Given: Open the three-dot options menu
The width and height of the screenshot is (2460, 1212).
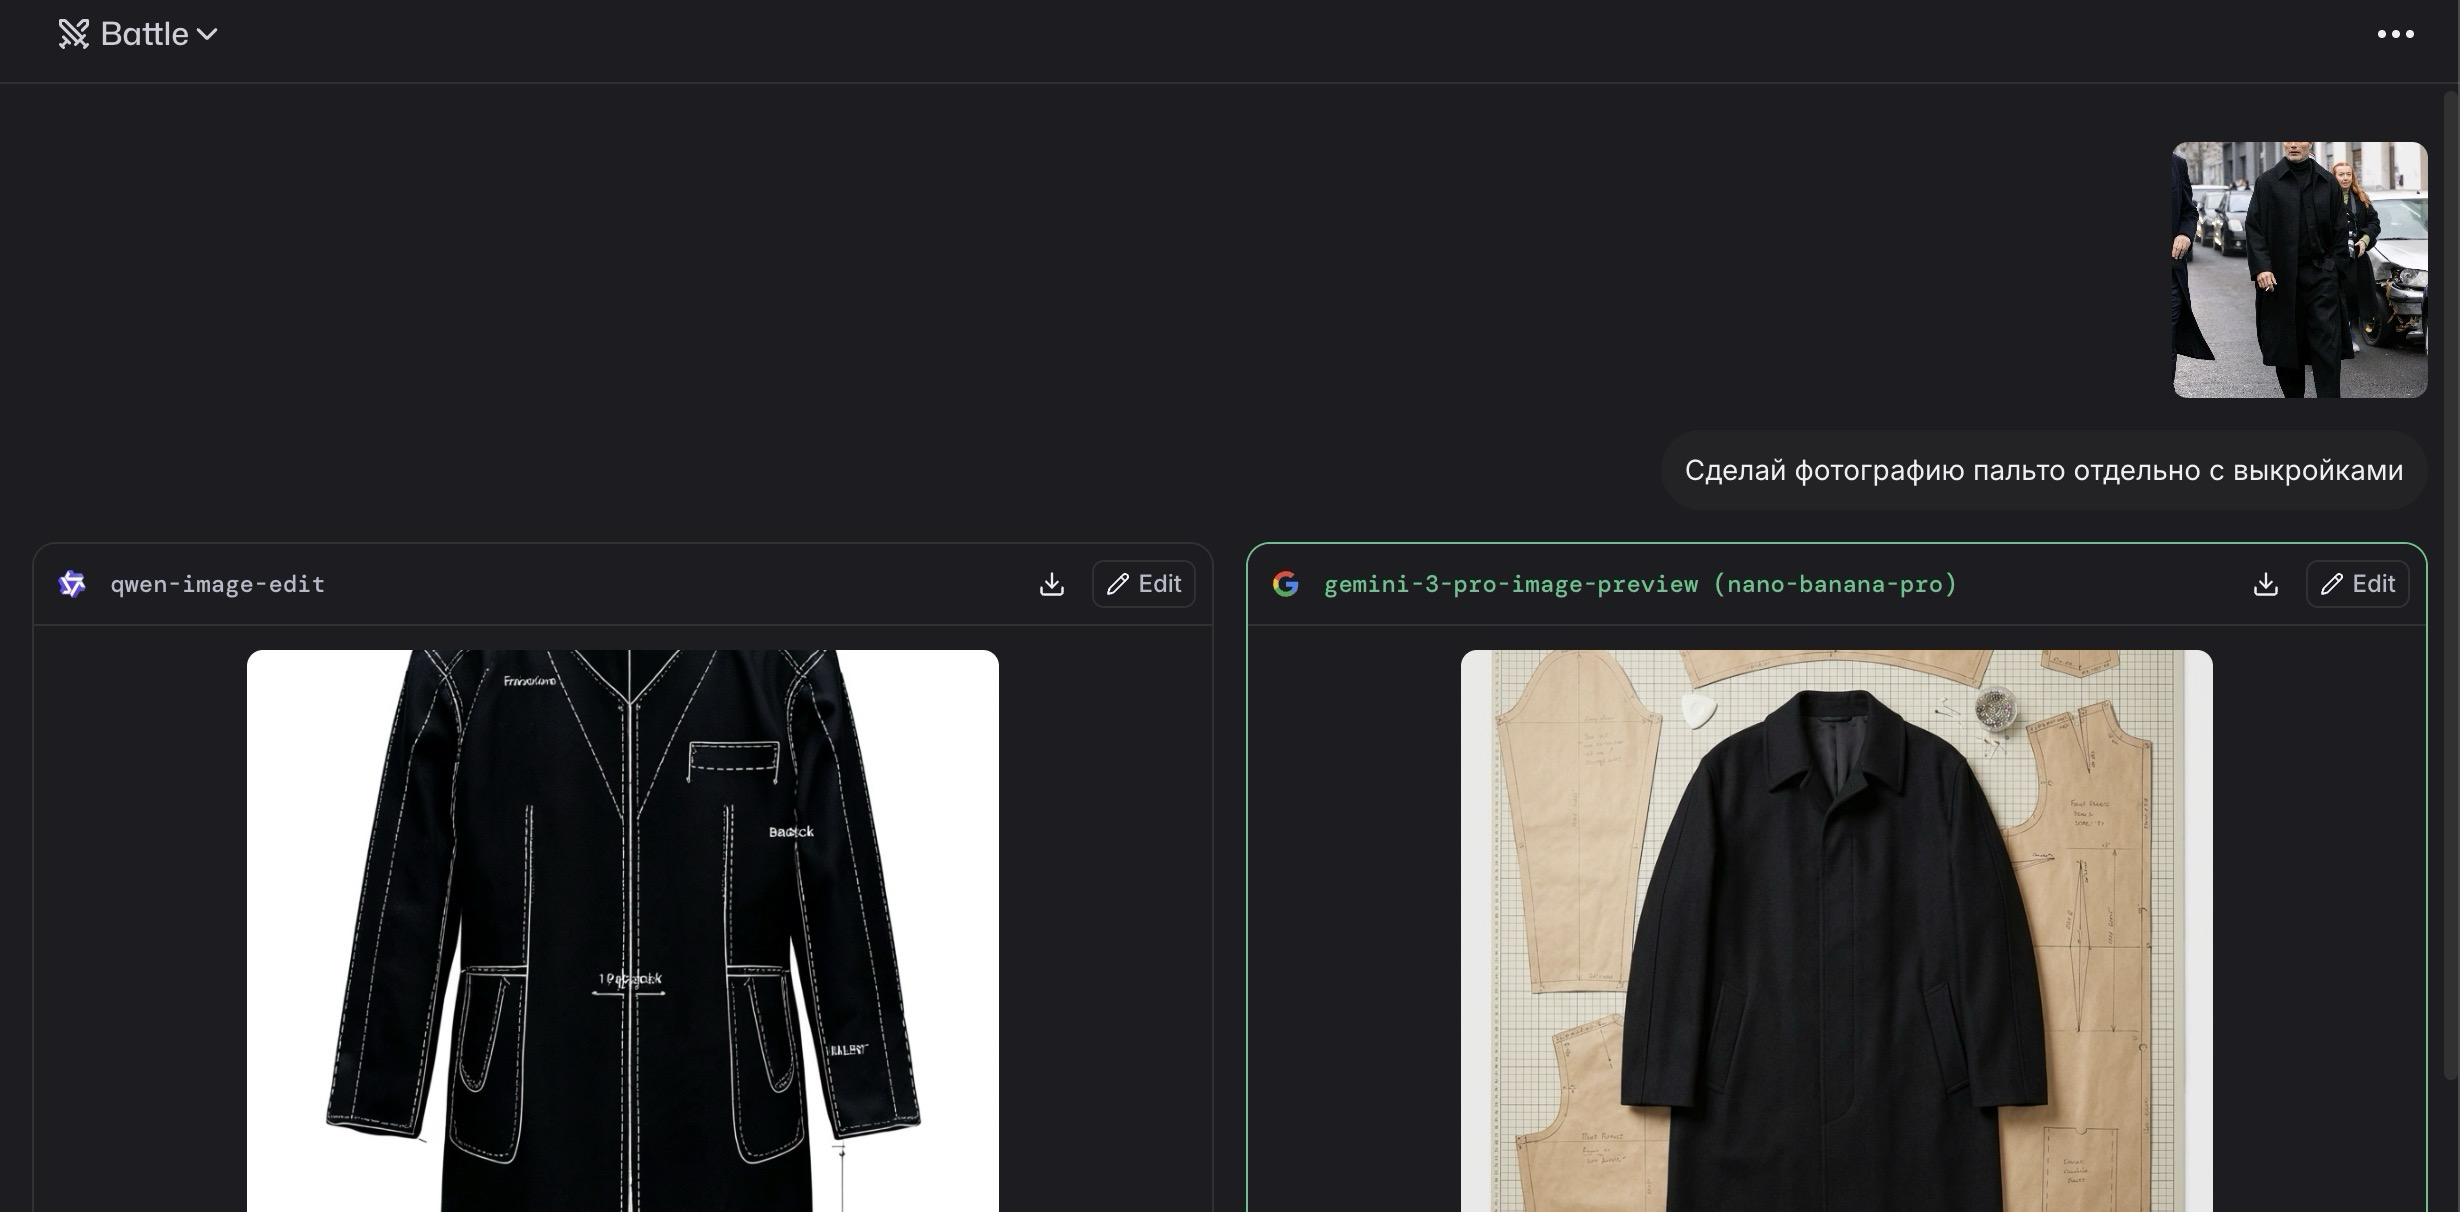Looking at the screenshot, I should click(x=2395, y=34).
